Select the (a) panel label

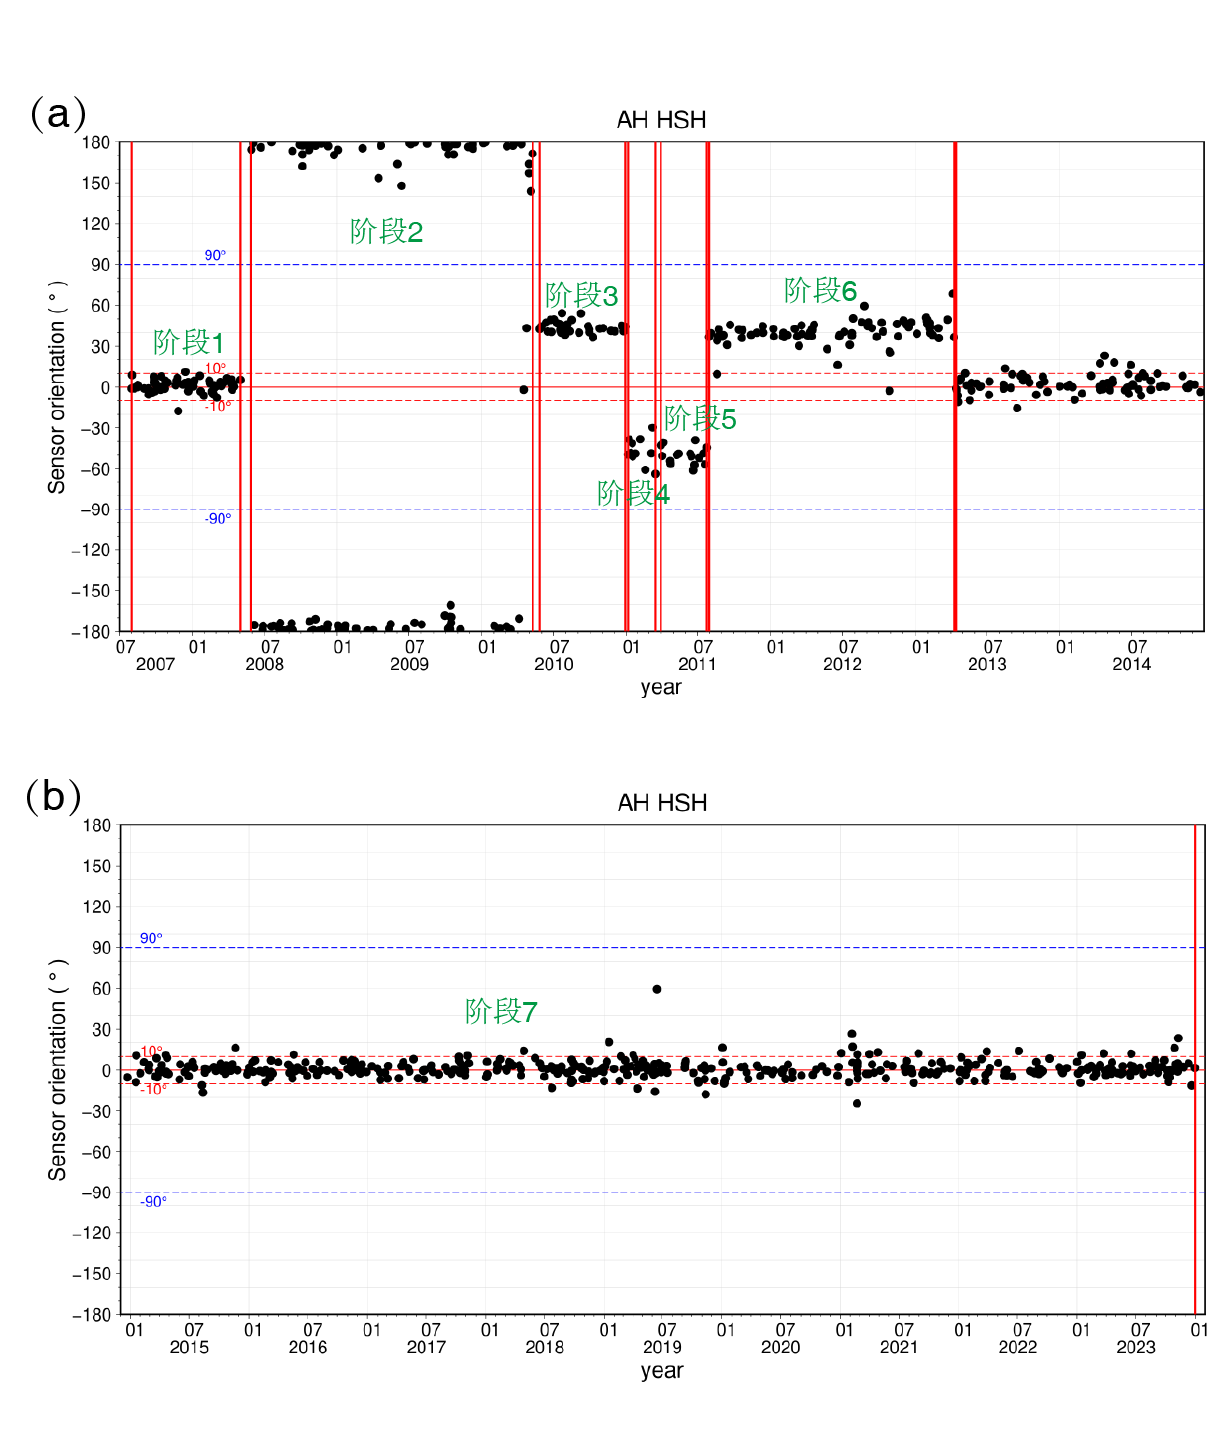click(58, 114)
